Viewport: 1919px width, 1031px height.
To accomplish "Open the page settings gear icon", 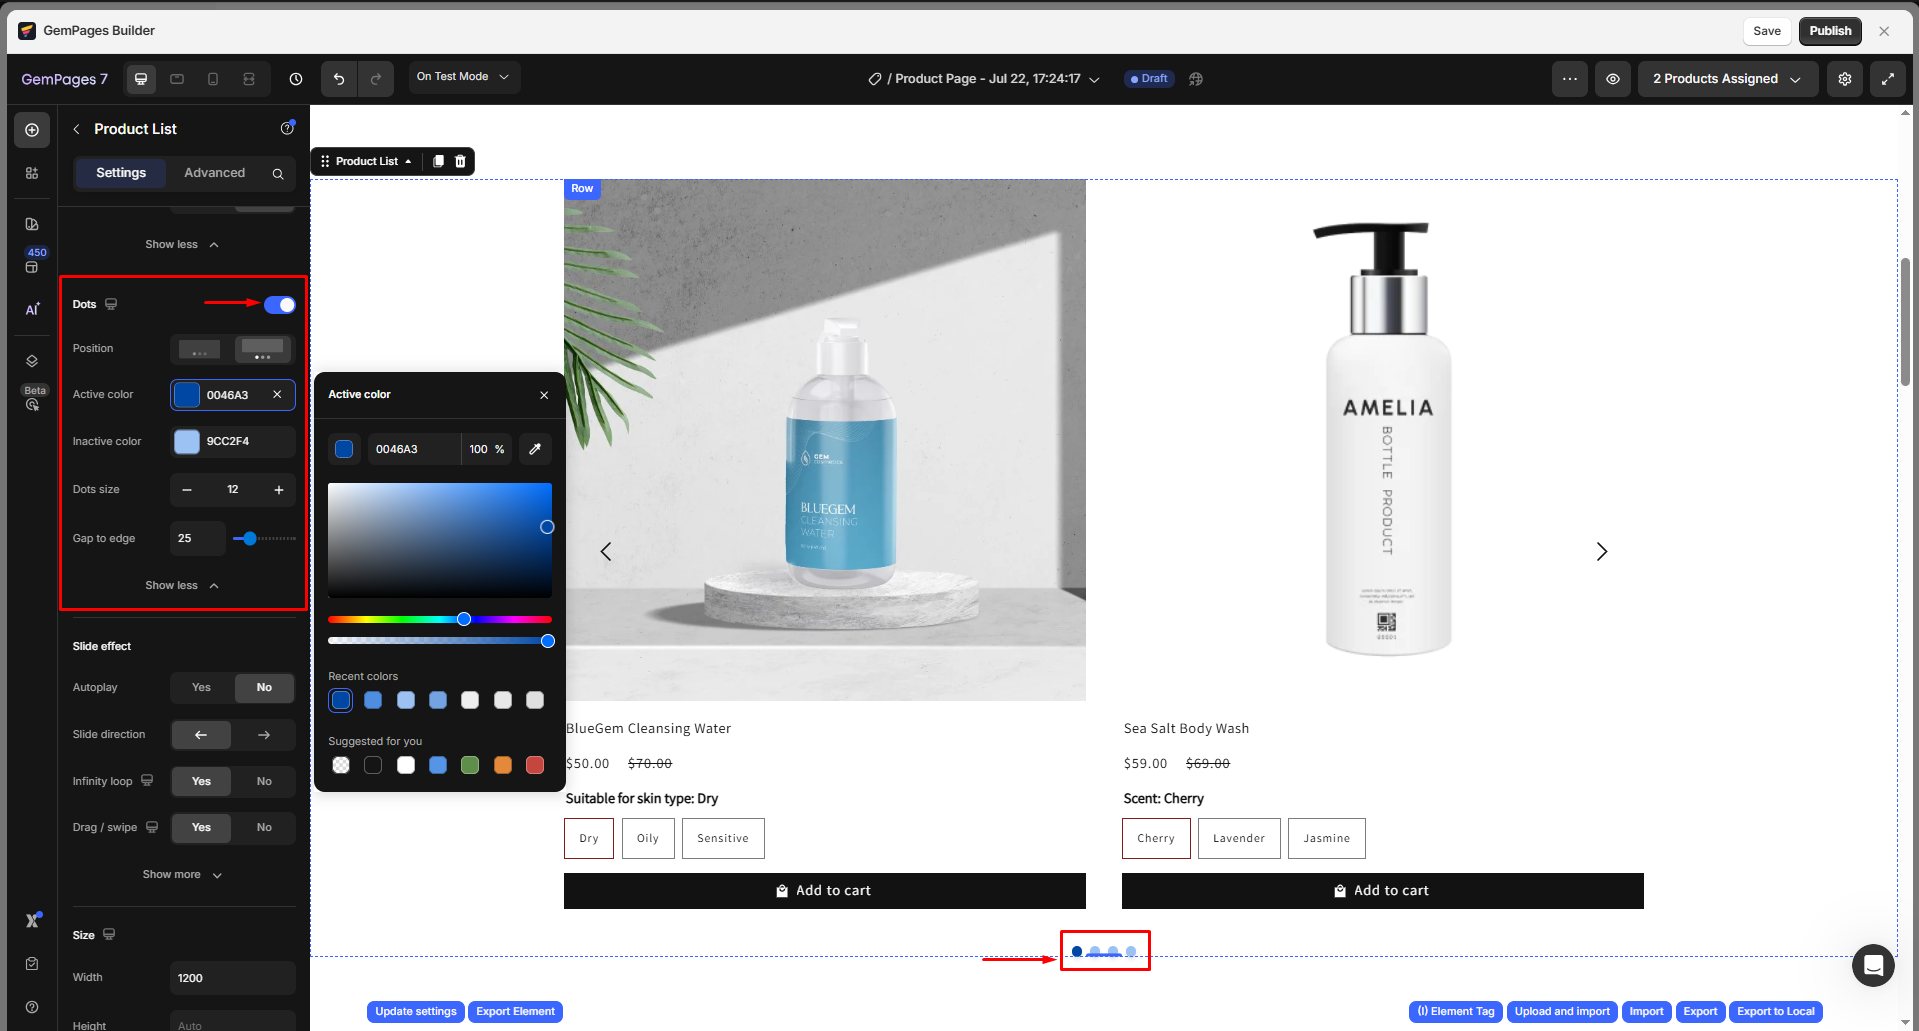I will (x=1845, y=79).
